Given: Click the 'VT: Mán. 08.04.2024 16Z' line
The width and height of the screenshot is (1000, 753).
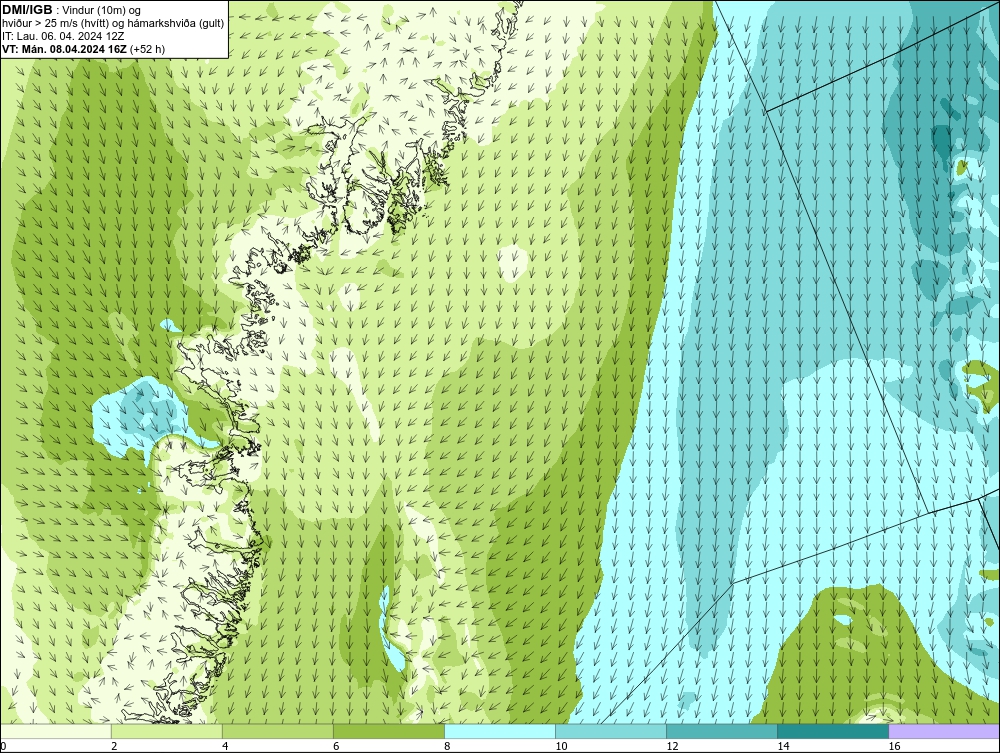Looking at the screenshot, I should pyautogui.click(x=84, y=48).
